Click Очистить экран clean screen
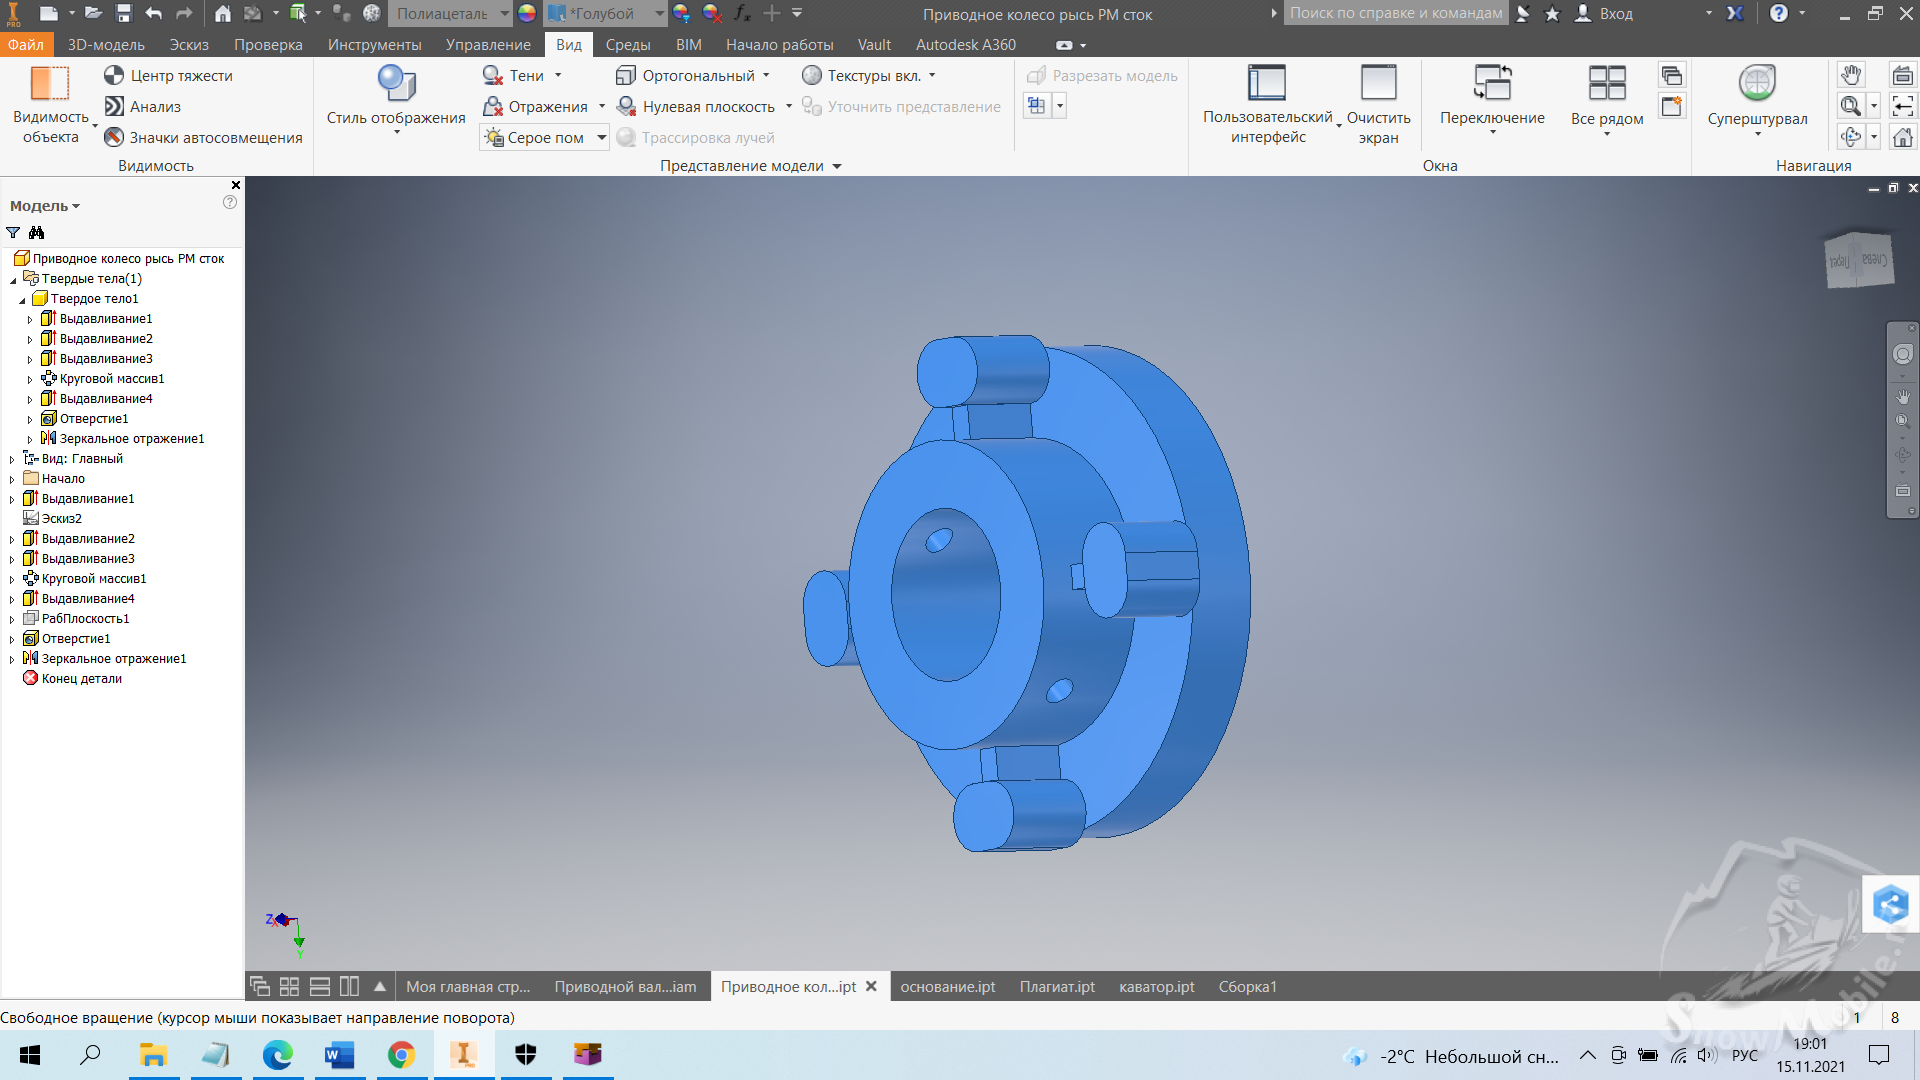 click(x=1378, y=105)
